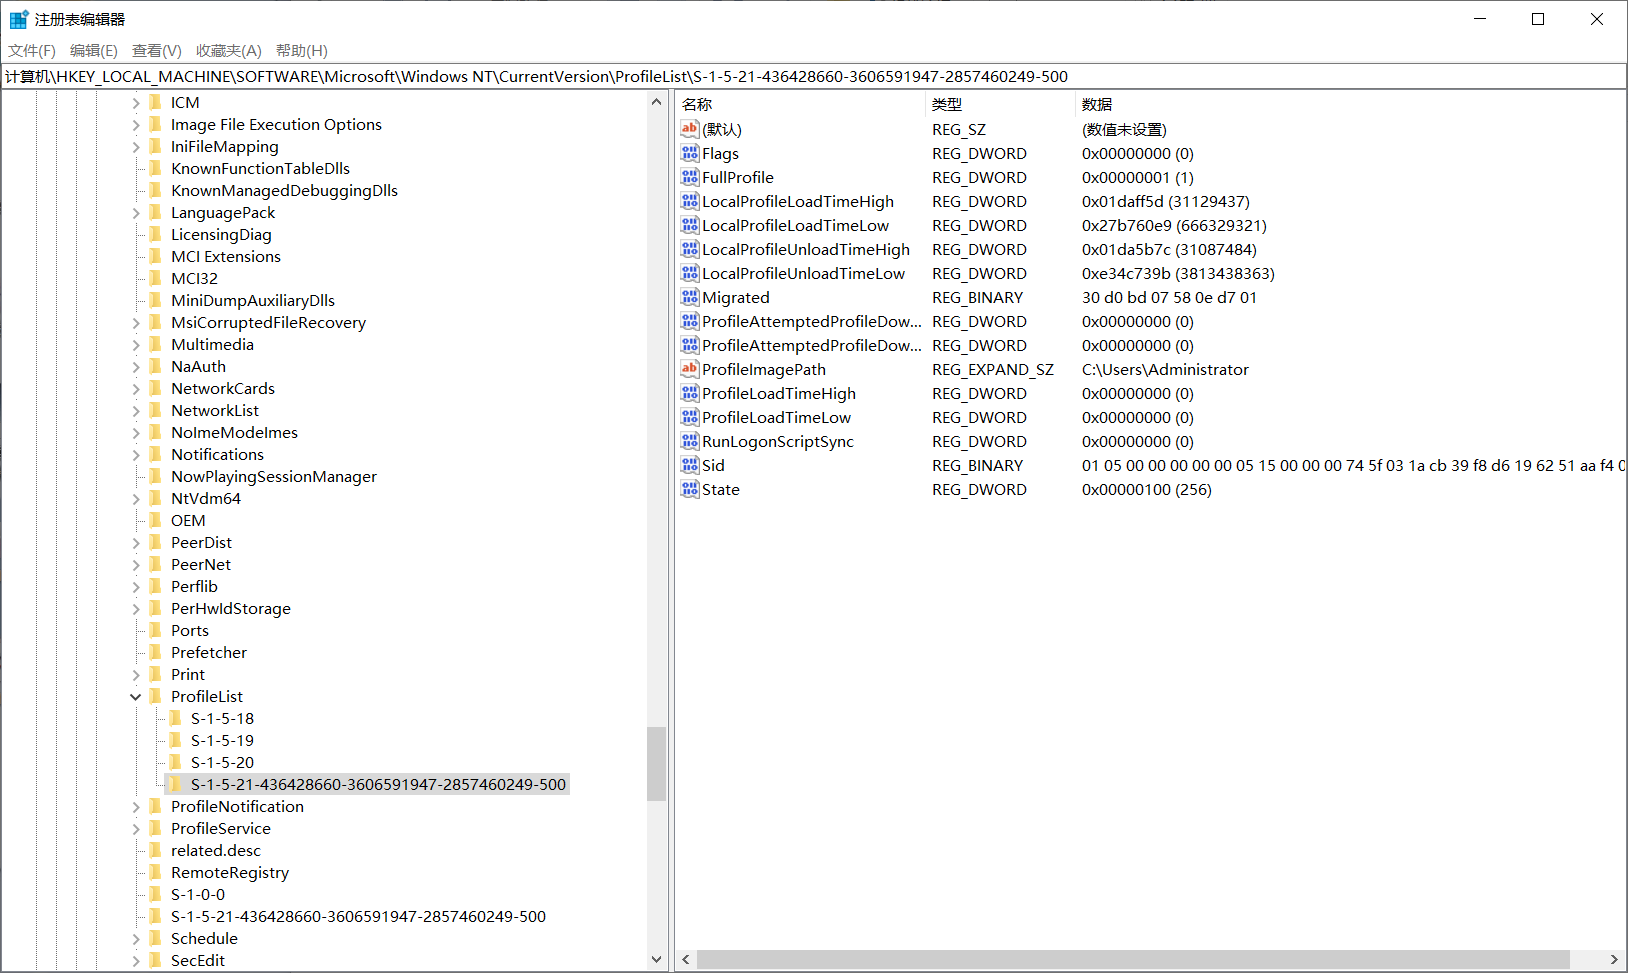This screenshot has width=1628, height=973.
Task: Open the 收藏夹(A) menu
Action: pyautogui.click(x=229, y=50)
